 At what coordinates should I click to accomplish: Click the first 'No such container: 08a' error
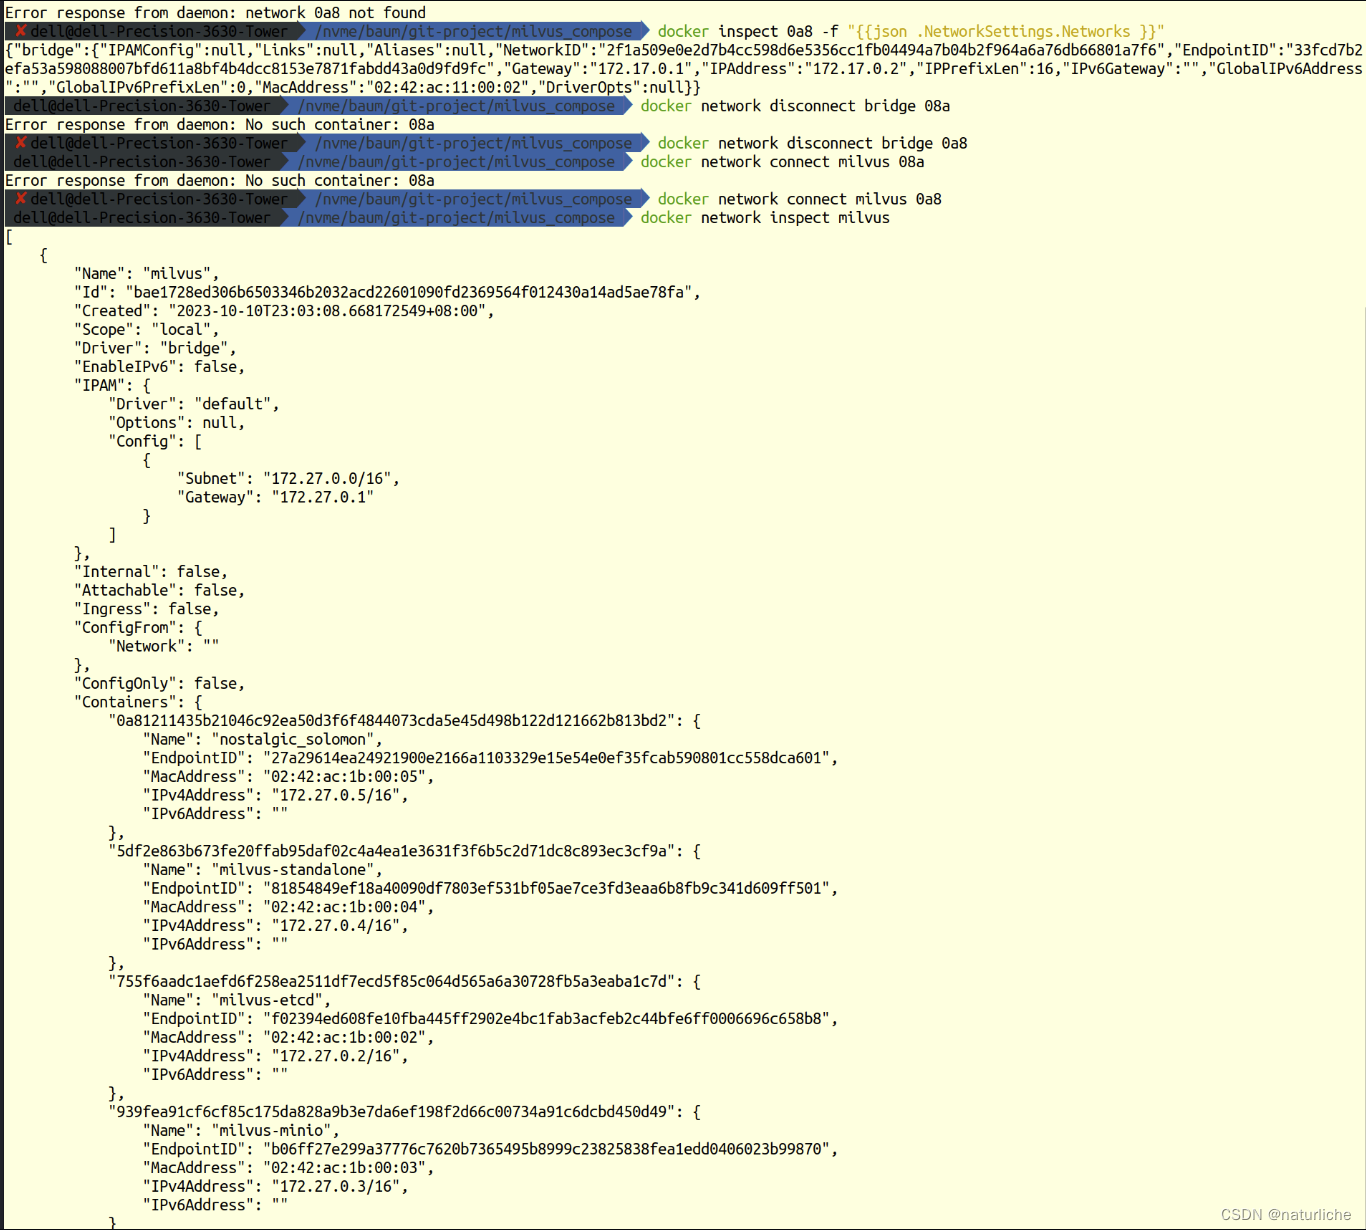[220, 125]
